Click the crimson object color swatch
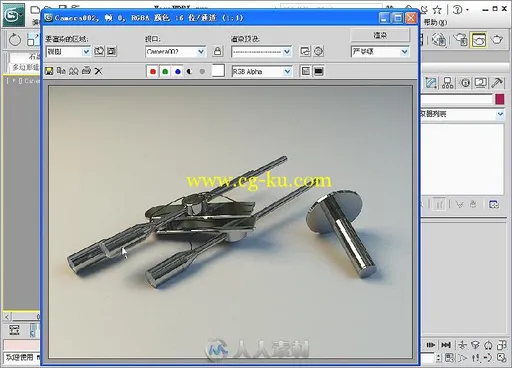This screenshot has width=512, height=368. [x=499, y=99]
